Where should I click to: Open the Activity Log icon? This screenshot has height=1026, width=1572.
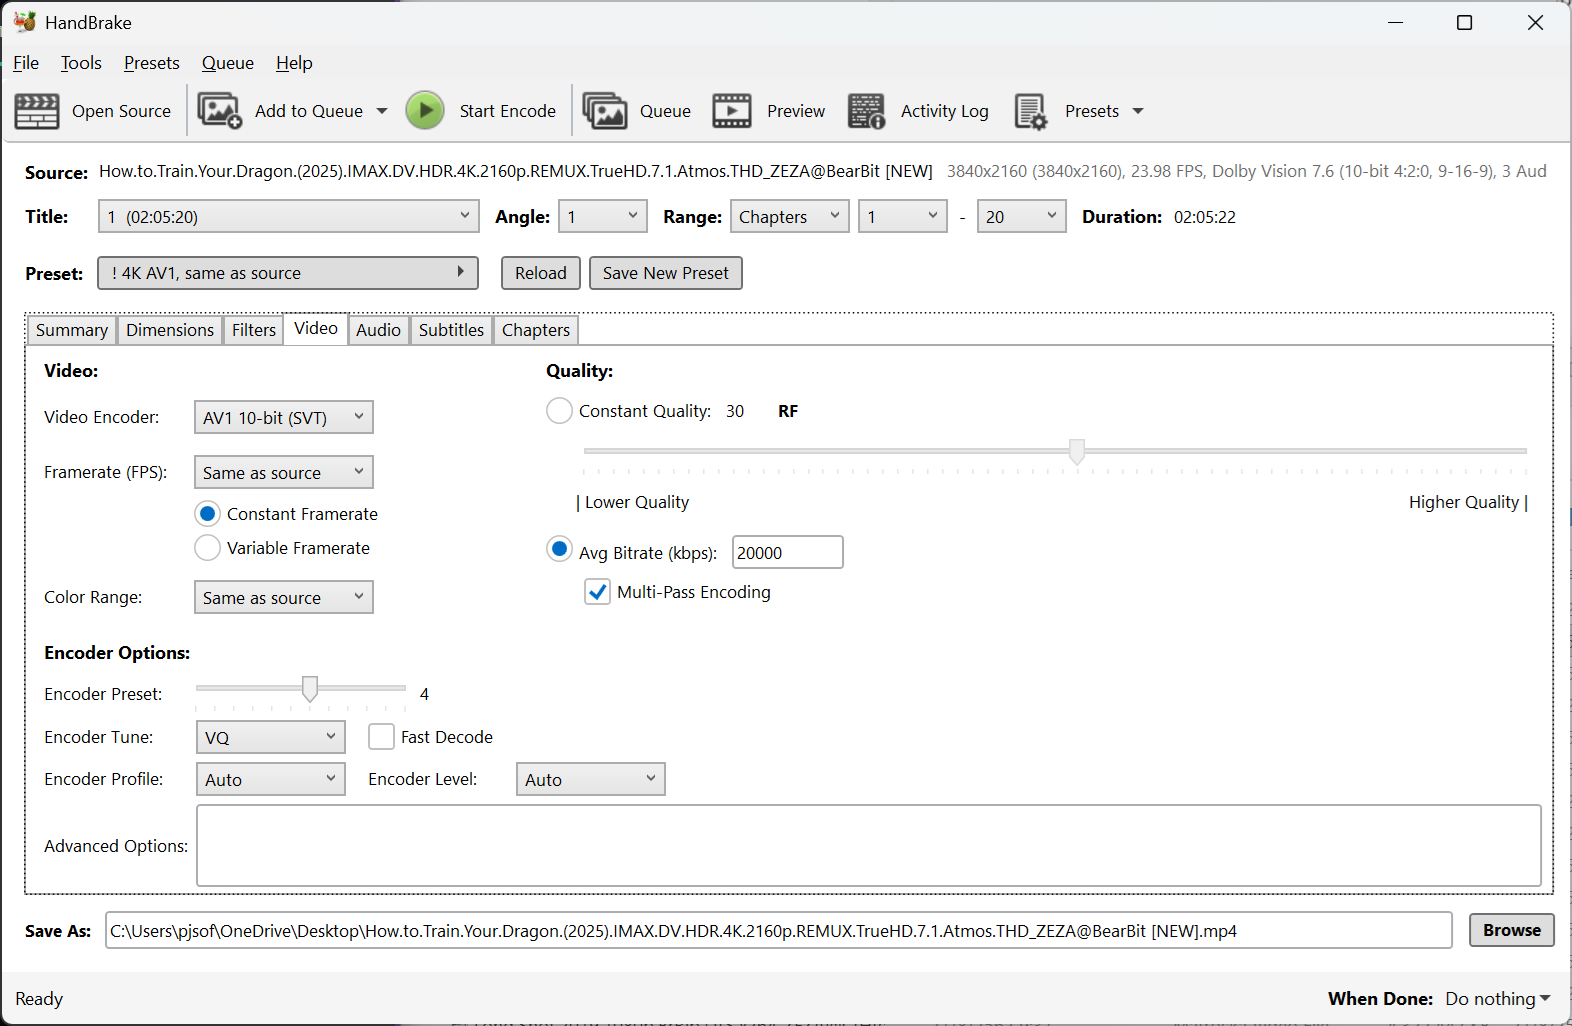click(x=866, y=111)
